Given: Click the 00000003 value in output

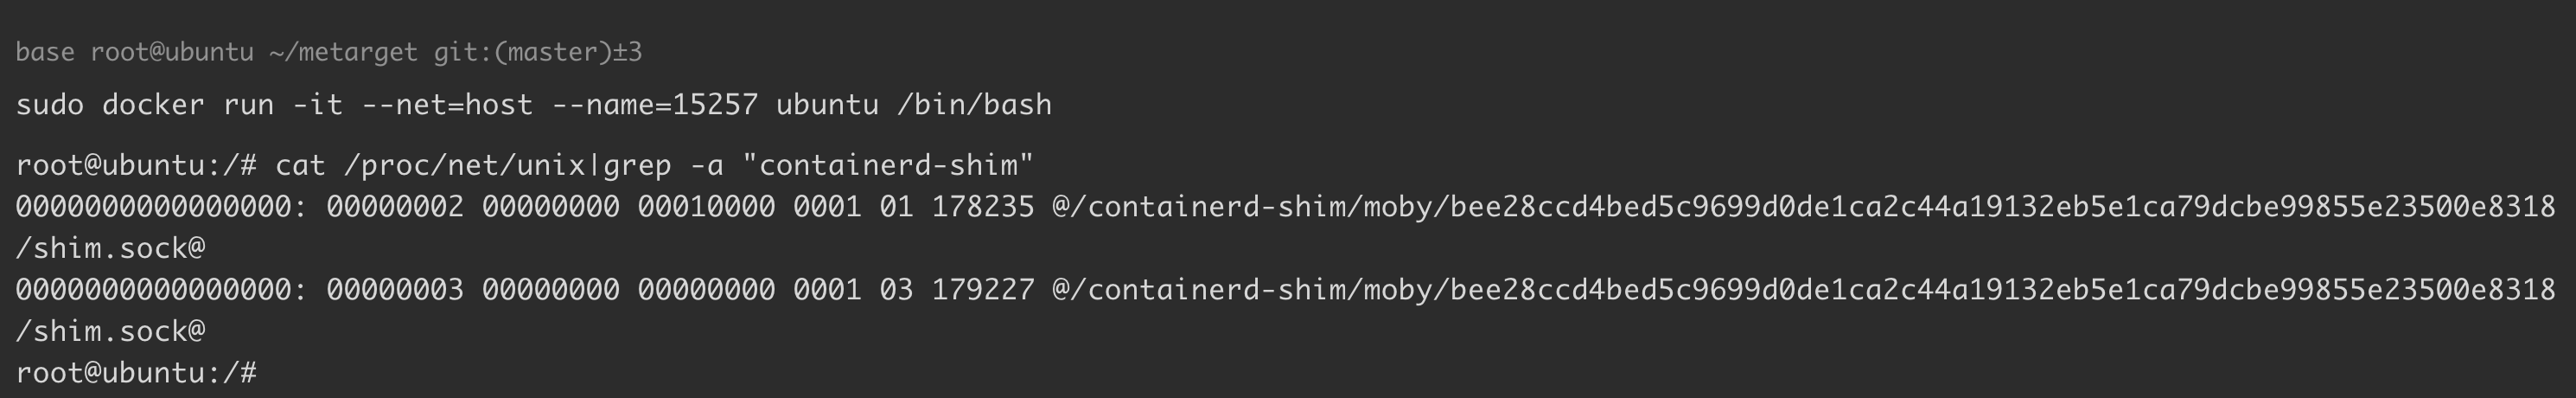Looking at the screenshot, I should [395, 290].
